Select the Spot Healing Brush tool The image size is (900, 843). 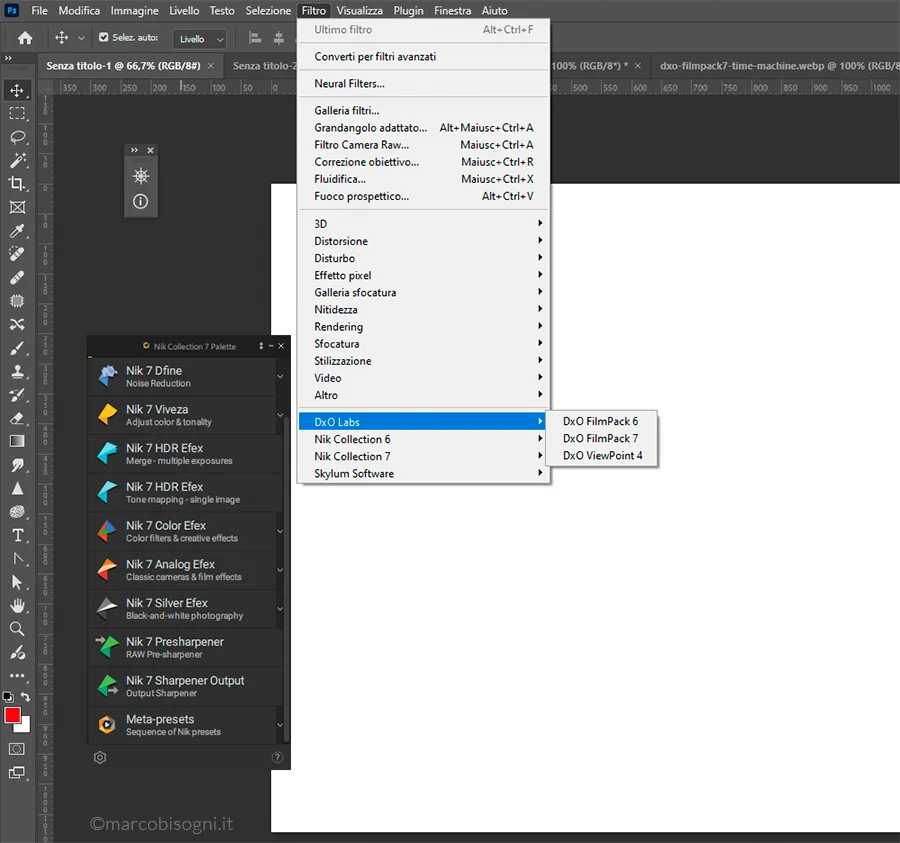click(17, 254)
